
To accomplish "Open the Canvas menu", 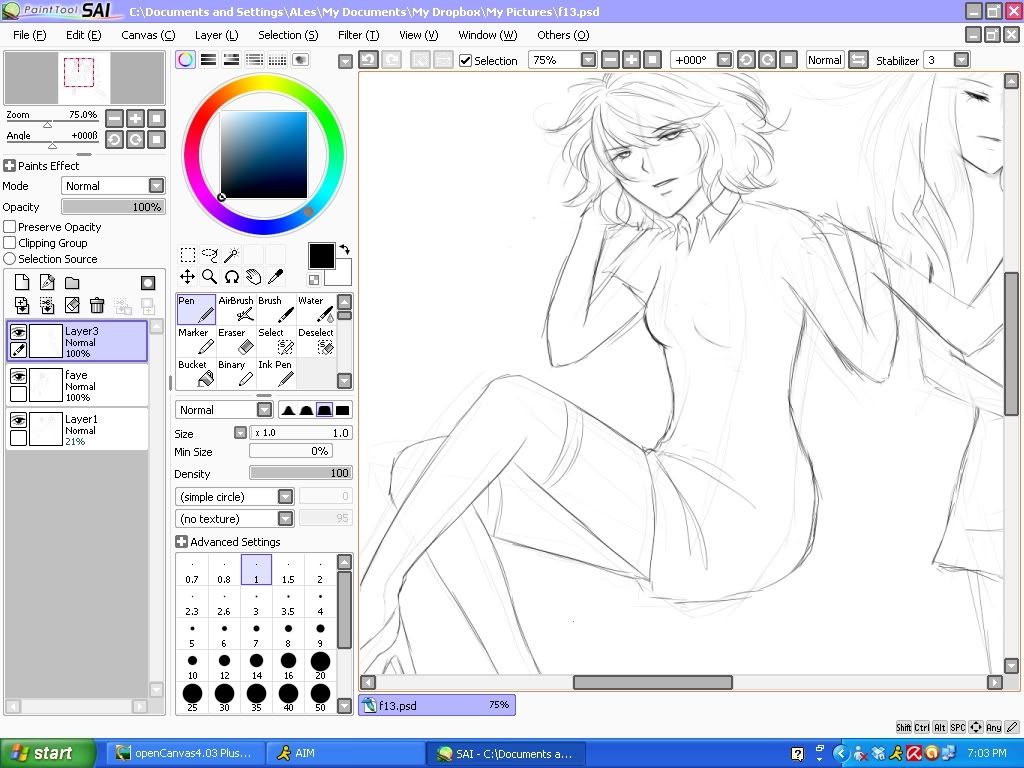I will [x=147, y=35].
